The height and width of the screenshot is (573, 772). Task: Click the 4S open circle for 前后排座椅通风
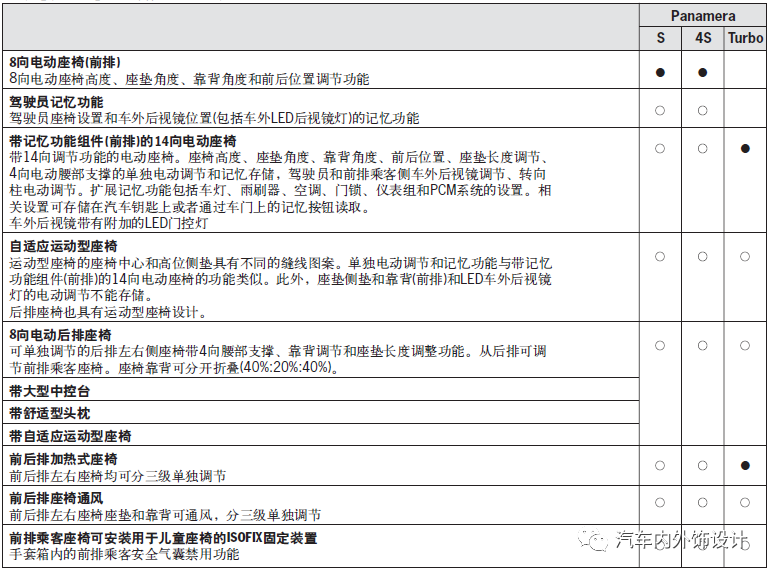tap(703, 503)
